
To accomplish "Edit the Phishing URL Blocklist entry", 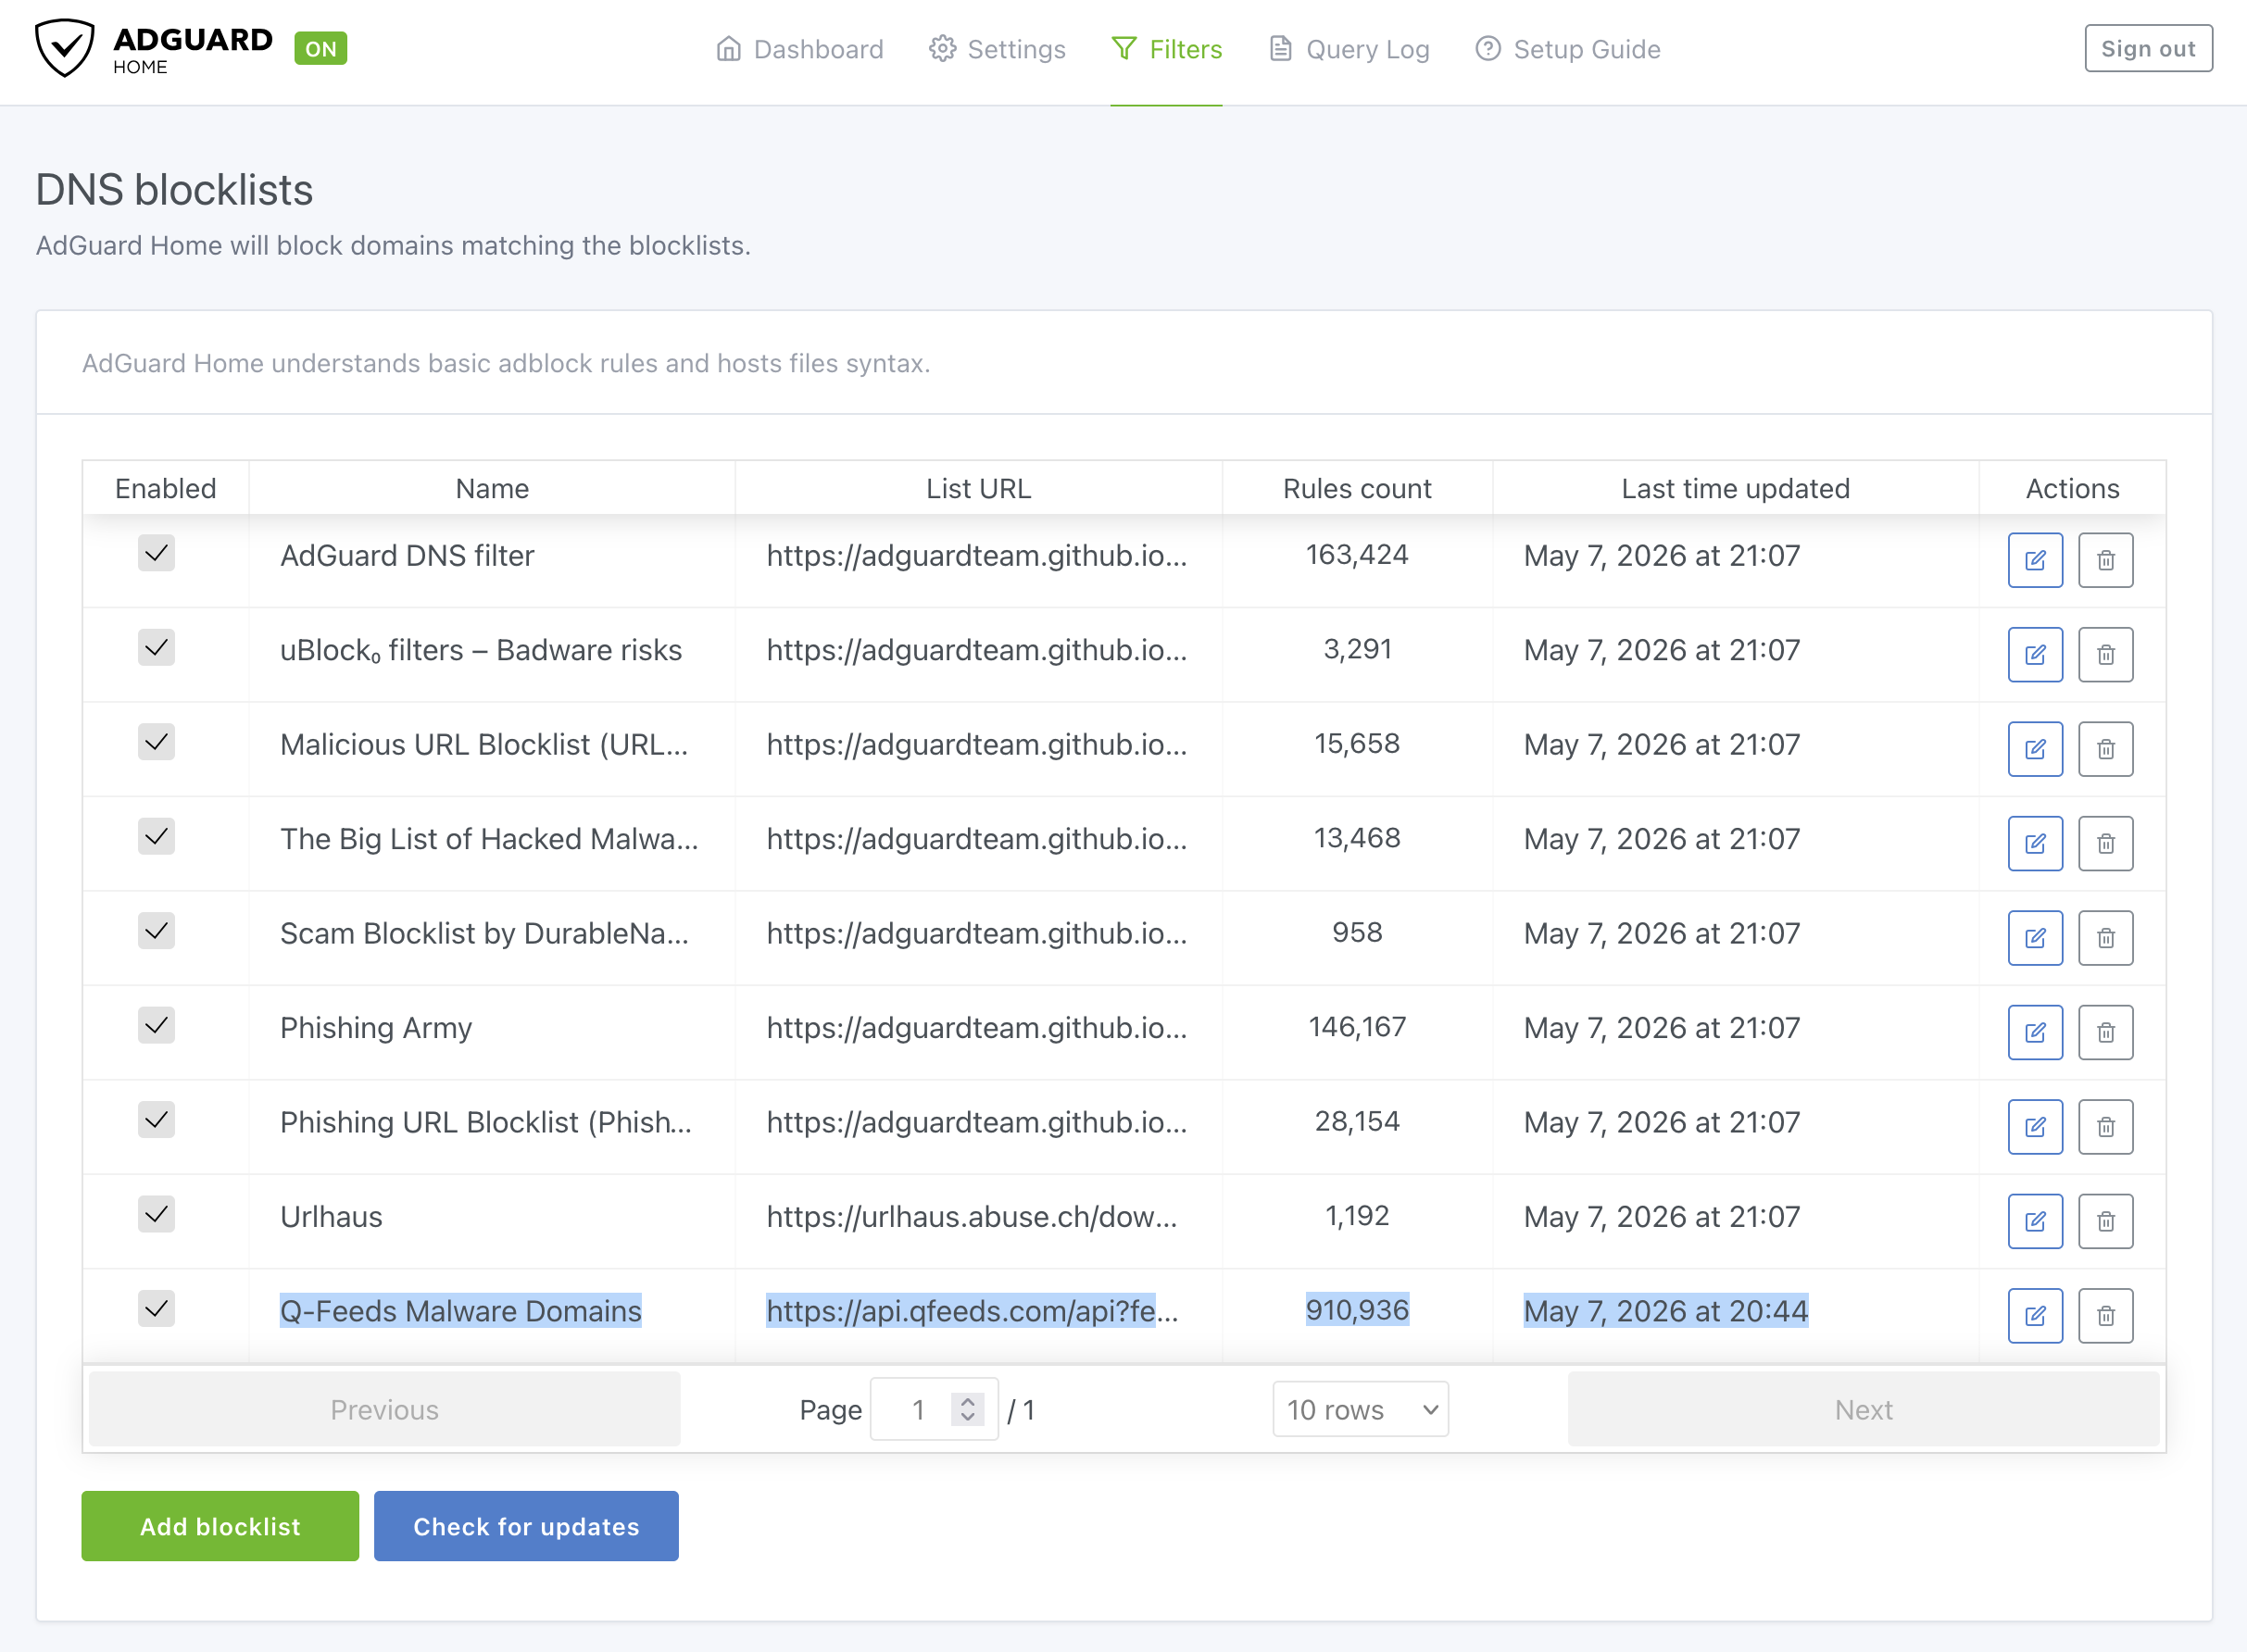I will click(x=2035, y=1127).
